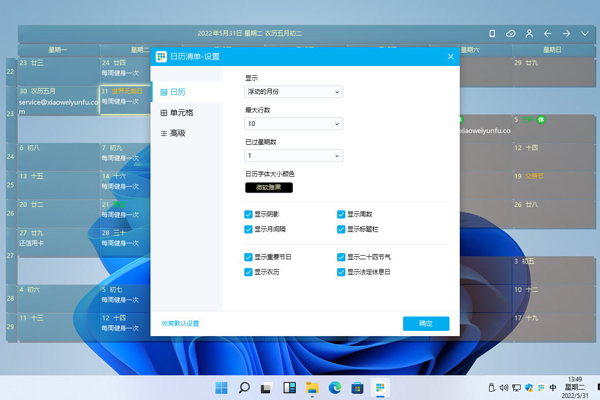Open Microsoft Edge from the taskbar
The width and height of the screenshot is (600, 400).
click(335, 387)
